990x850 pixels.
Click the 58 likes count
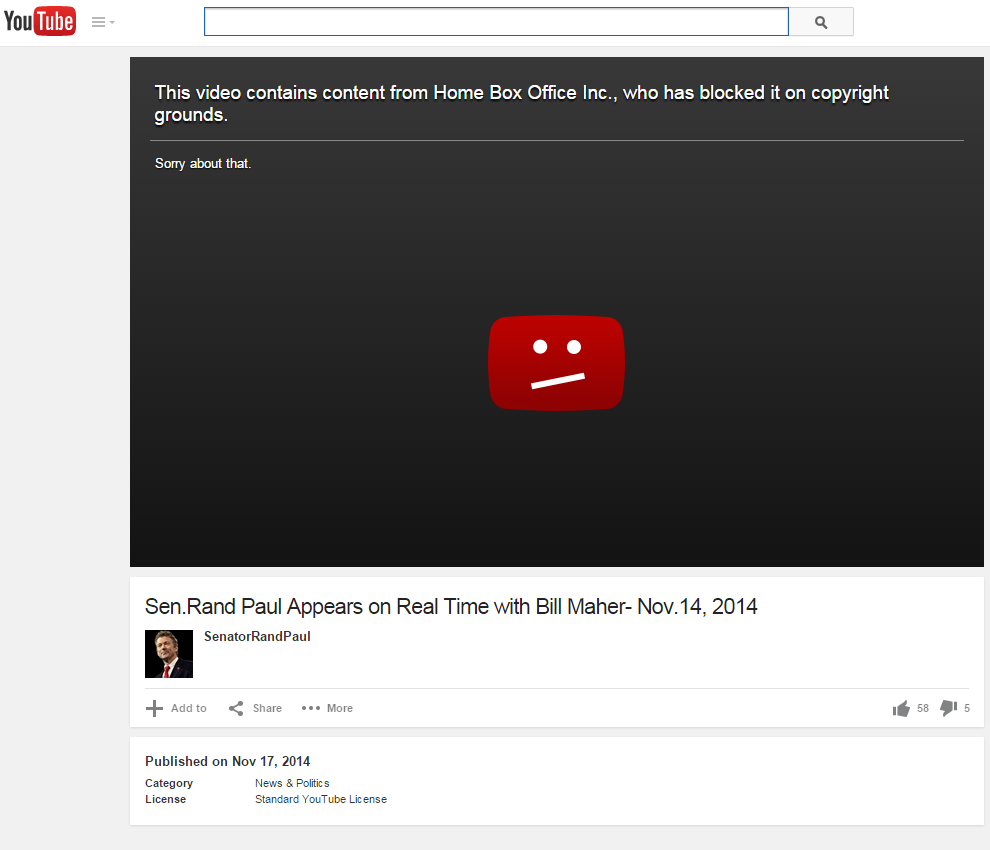(923, 709)
